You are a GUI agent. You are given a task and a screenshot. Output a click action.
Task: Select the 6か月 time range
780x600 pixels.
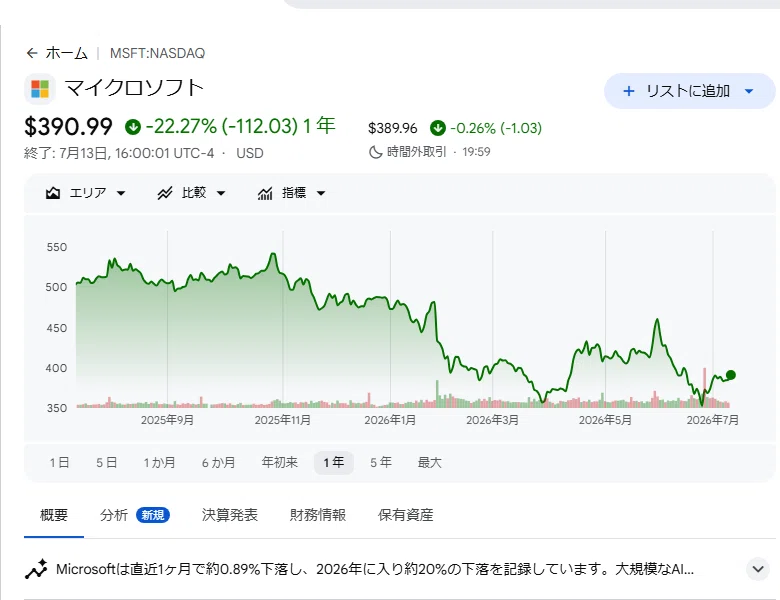[218, 463]
